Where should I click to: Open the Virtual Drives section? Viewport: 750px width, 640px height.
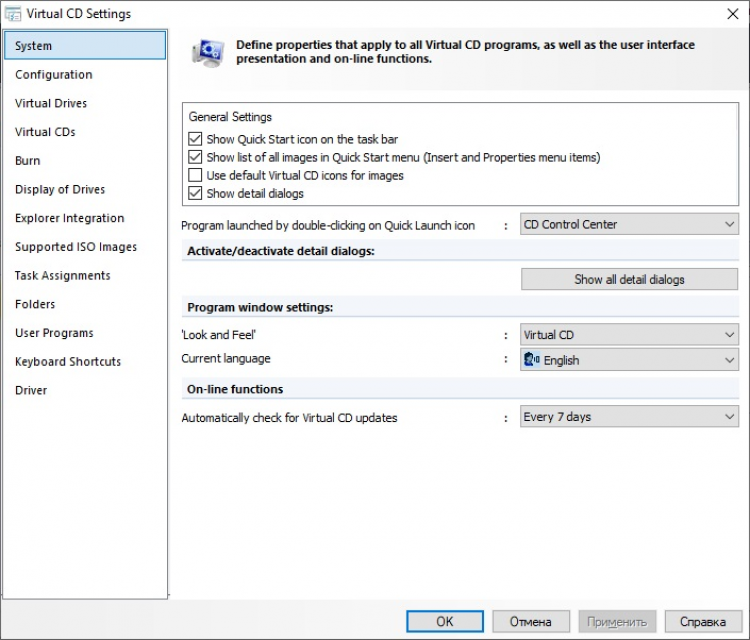point(51,103)
